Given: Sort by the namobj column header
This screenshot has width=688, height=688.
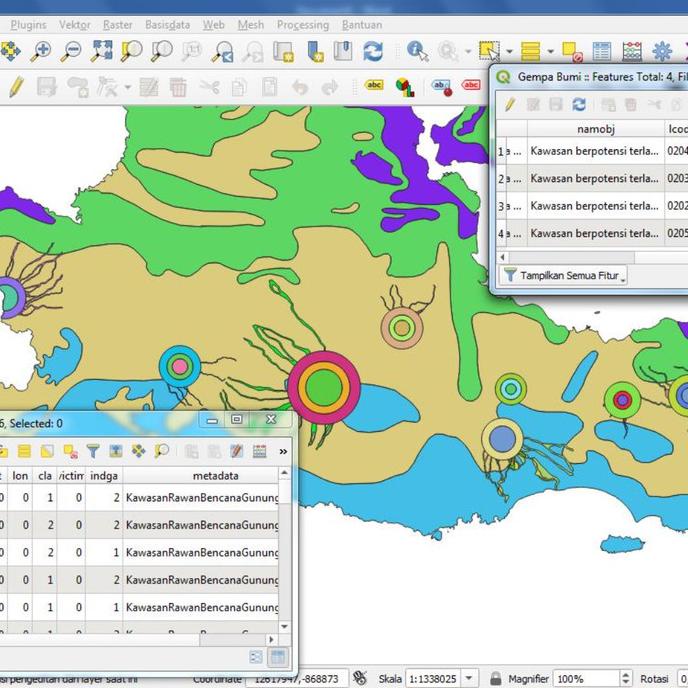Looking at the screenshot, I should click(x=595, y=129).
